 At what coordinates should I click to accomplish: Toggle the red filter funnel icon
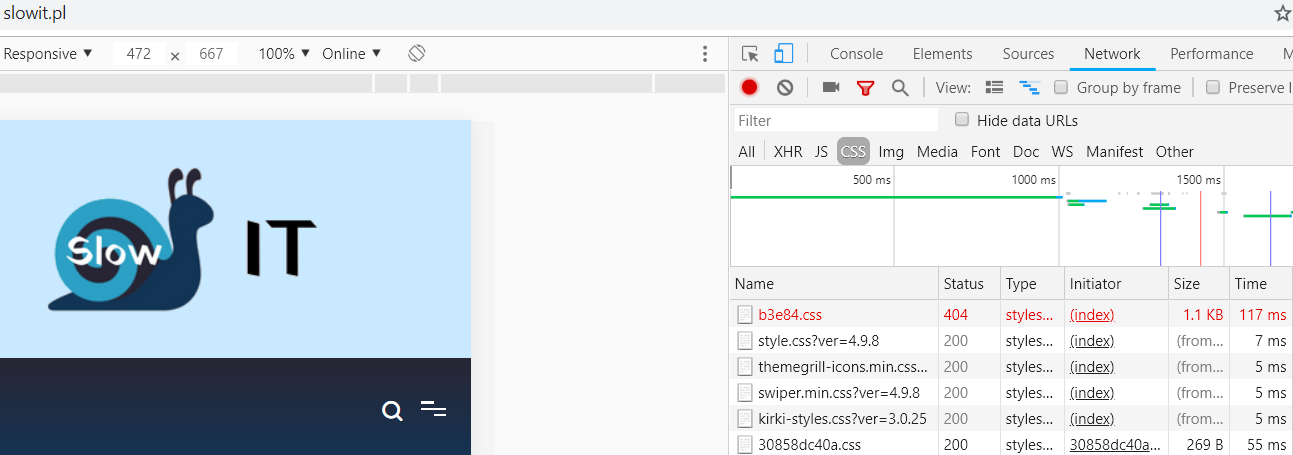[866, 88]
